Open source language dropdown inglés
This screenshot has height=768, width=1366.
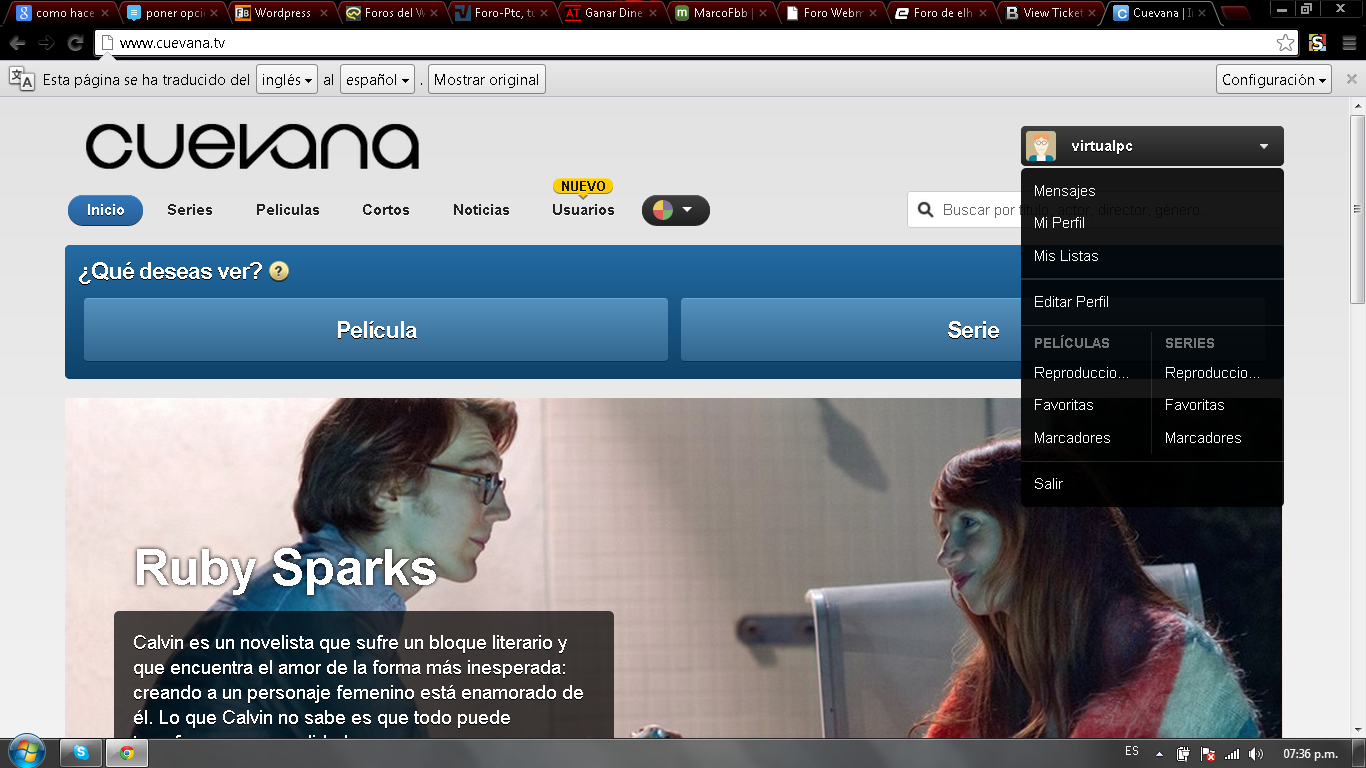point(287,80)
